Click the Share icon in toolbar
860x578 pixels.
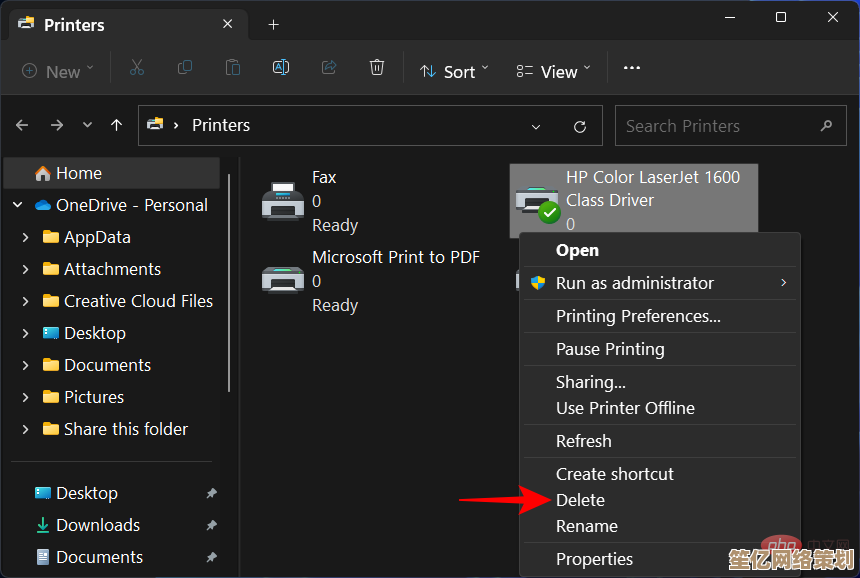pyautogui.click(x=329, y=68)
